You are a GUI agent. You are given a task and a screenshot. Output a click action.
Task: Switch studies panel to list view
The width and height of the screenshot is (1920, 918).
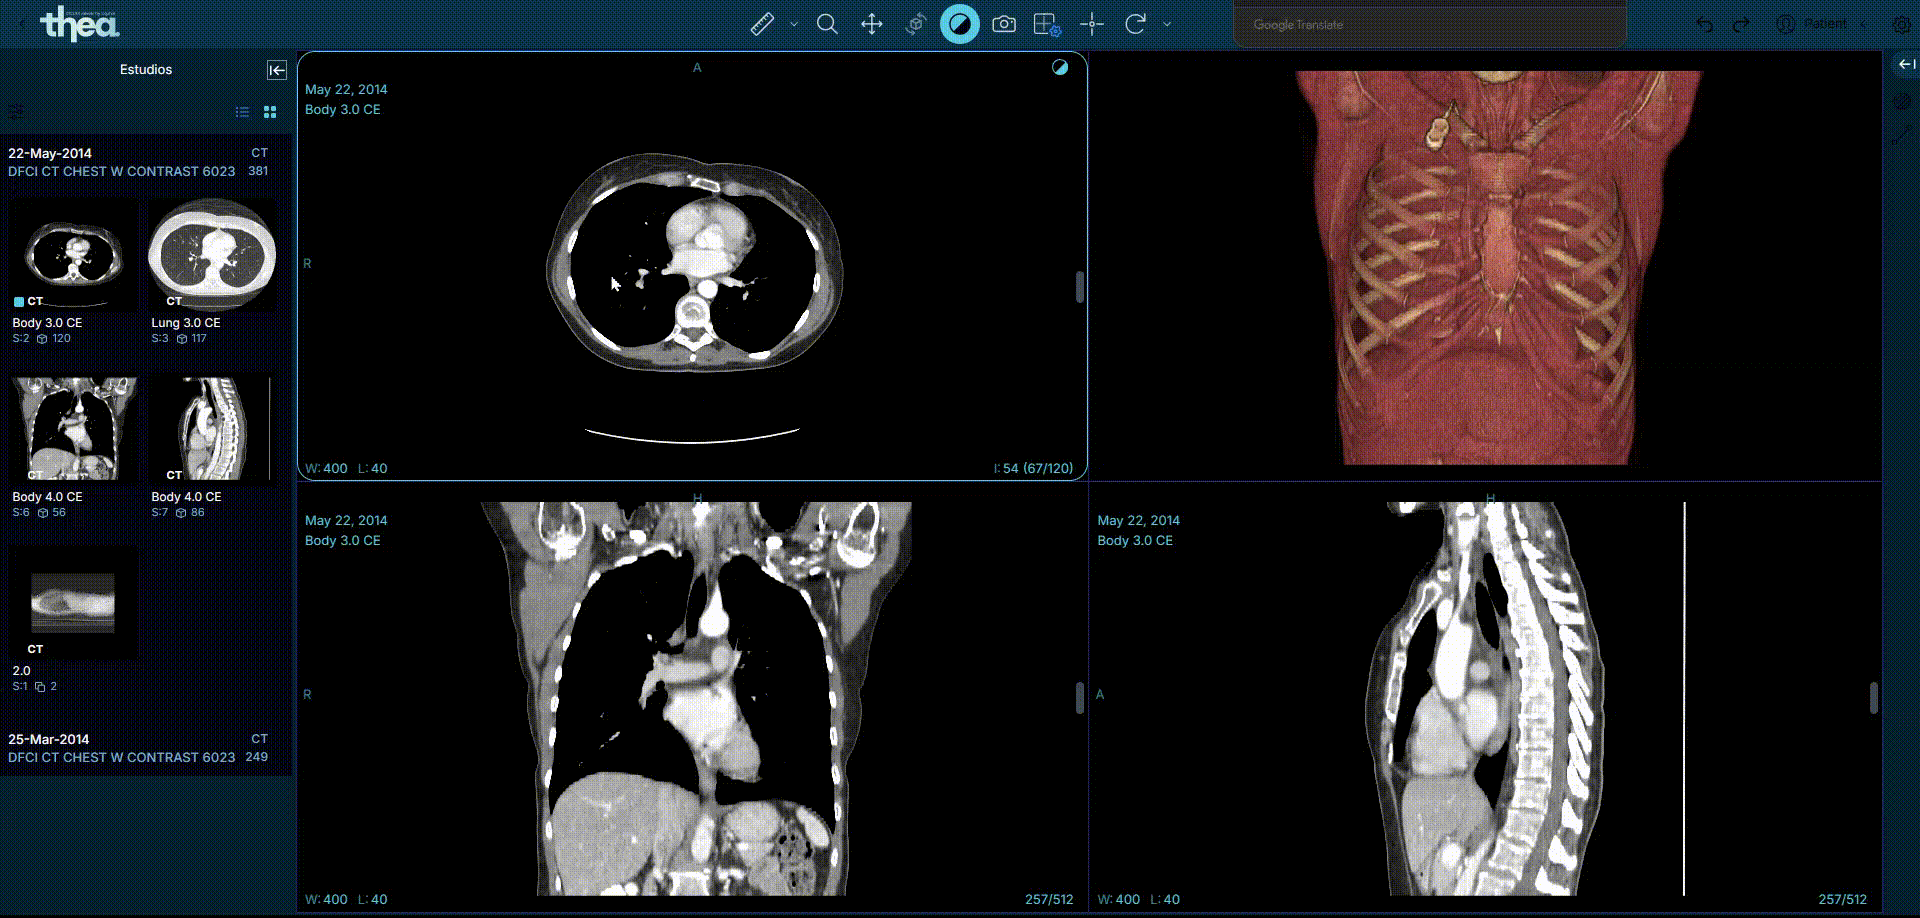click(242, 112)
